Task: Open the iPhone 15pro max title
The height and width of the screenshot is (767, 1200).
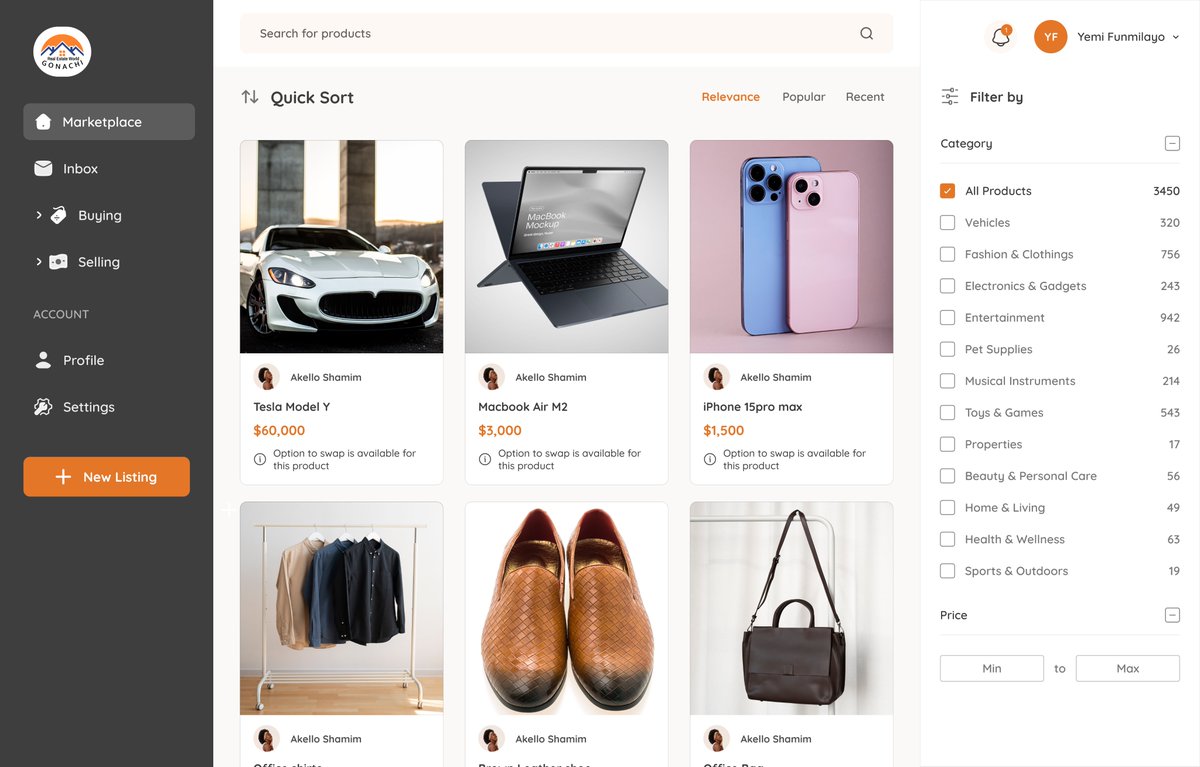Action: click(753, 407)
